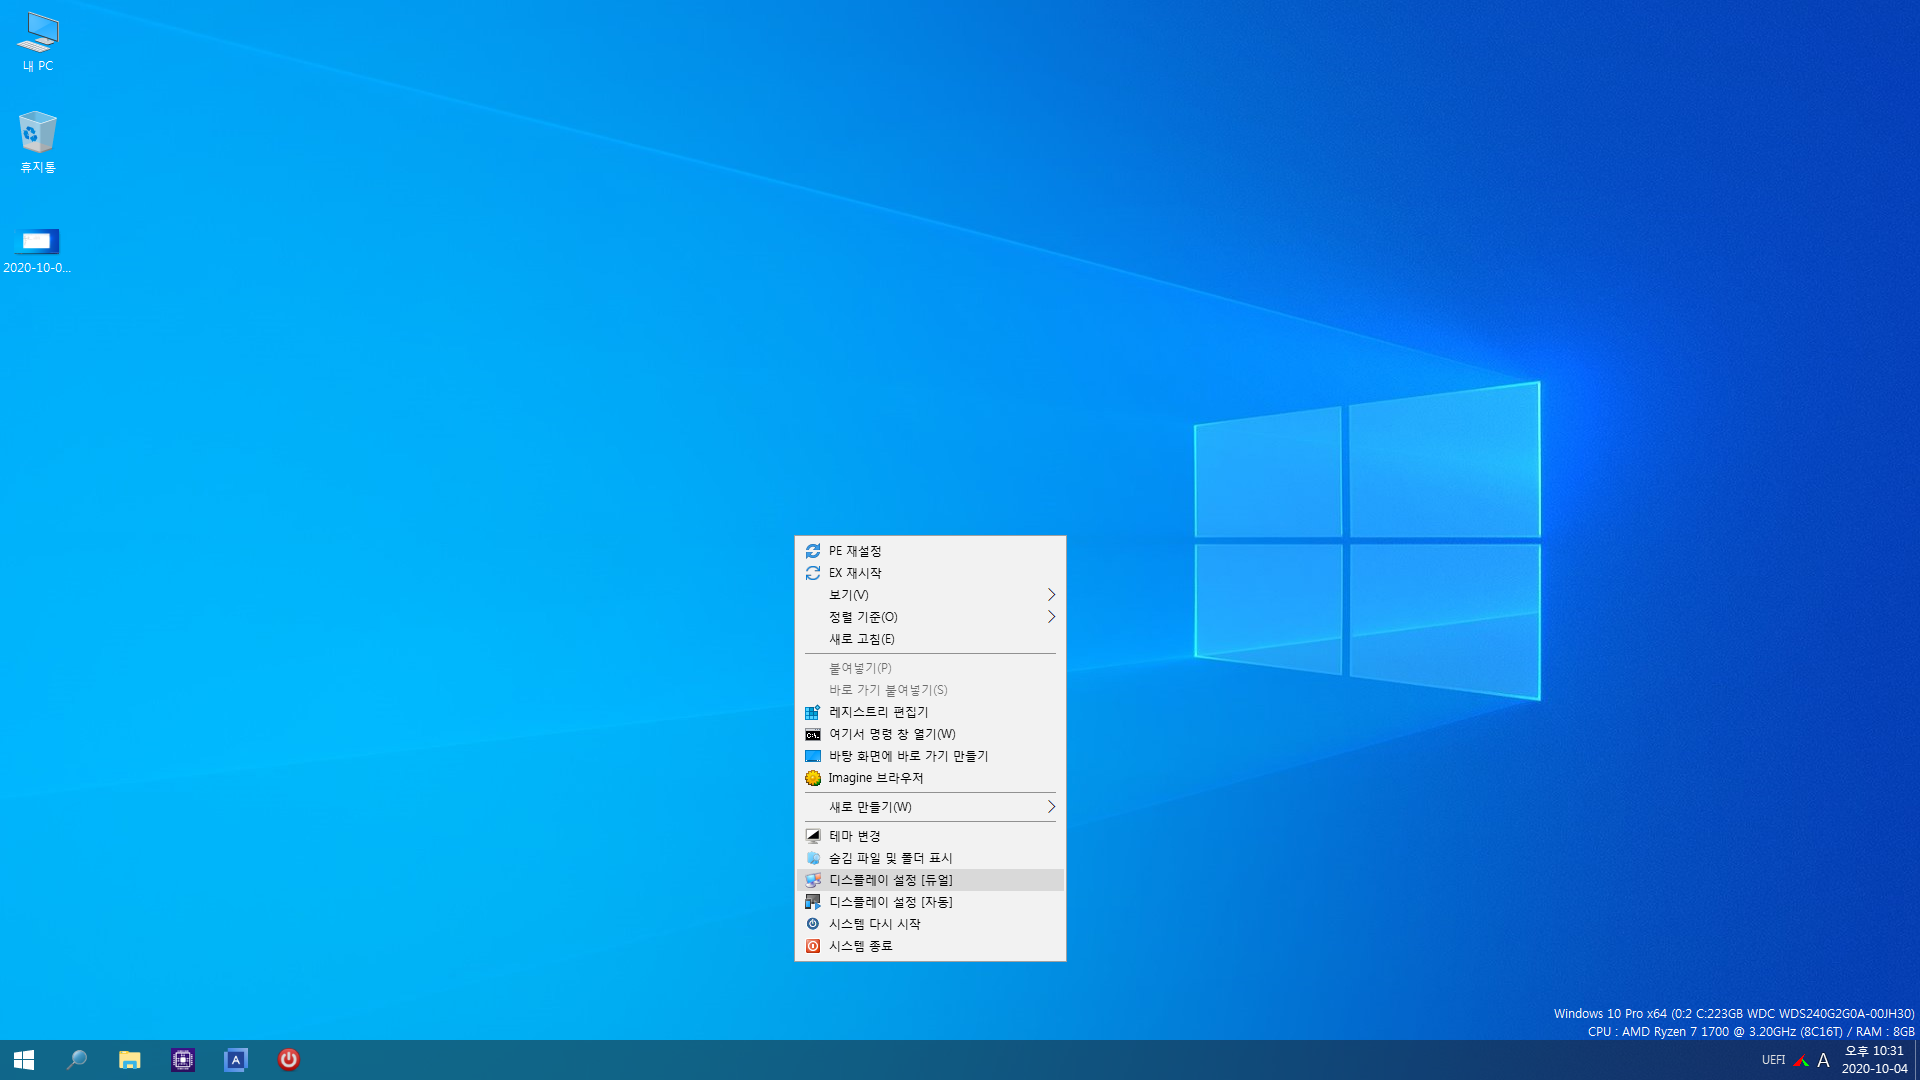Click the 시스템 종료 red icon
This screenshot has width=1920, height=1080.
pos(813,946)
